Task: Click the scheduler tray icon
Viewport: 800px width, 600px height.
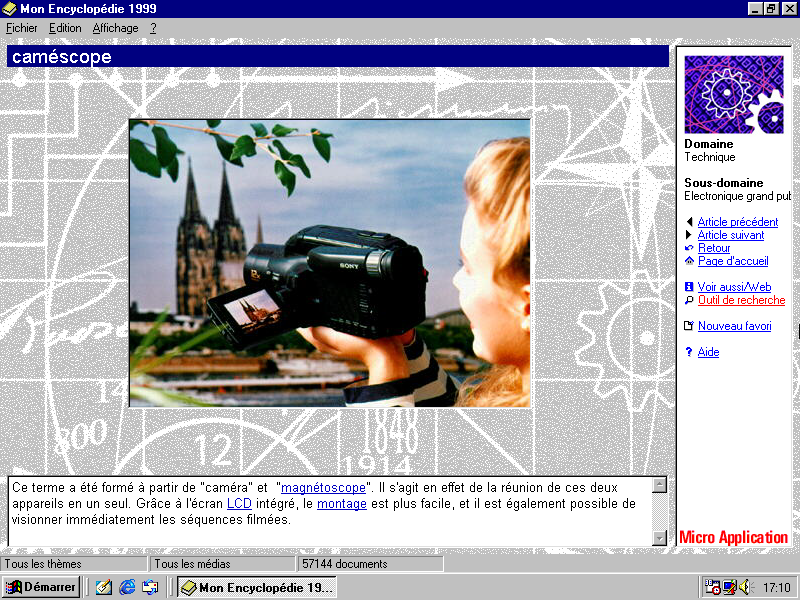Action: [712, 587]
